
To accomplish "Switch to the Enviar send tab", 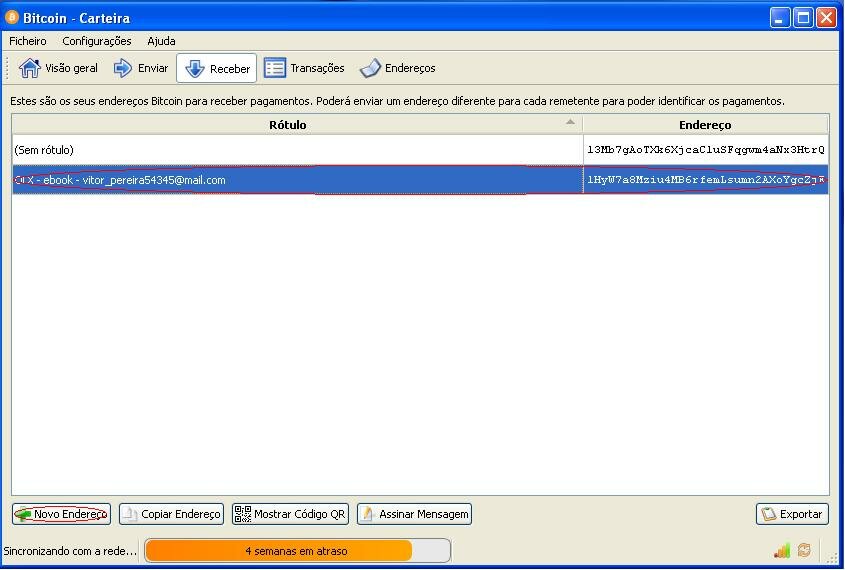I will (141, 68).
